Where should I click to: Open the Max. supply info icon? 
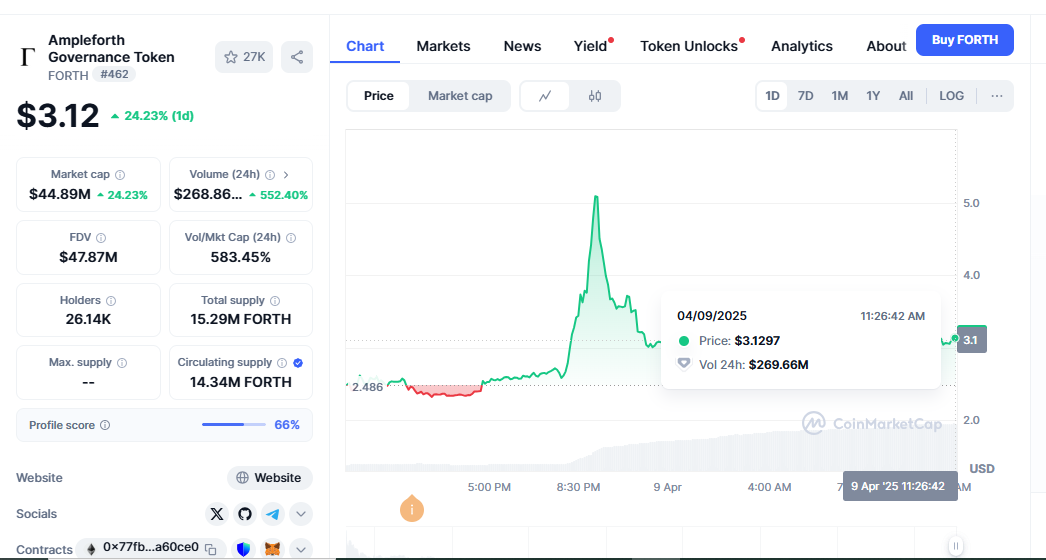click(x=122, y=363)
